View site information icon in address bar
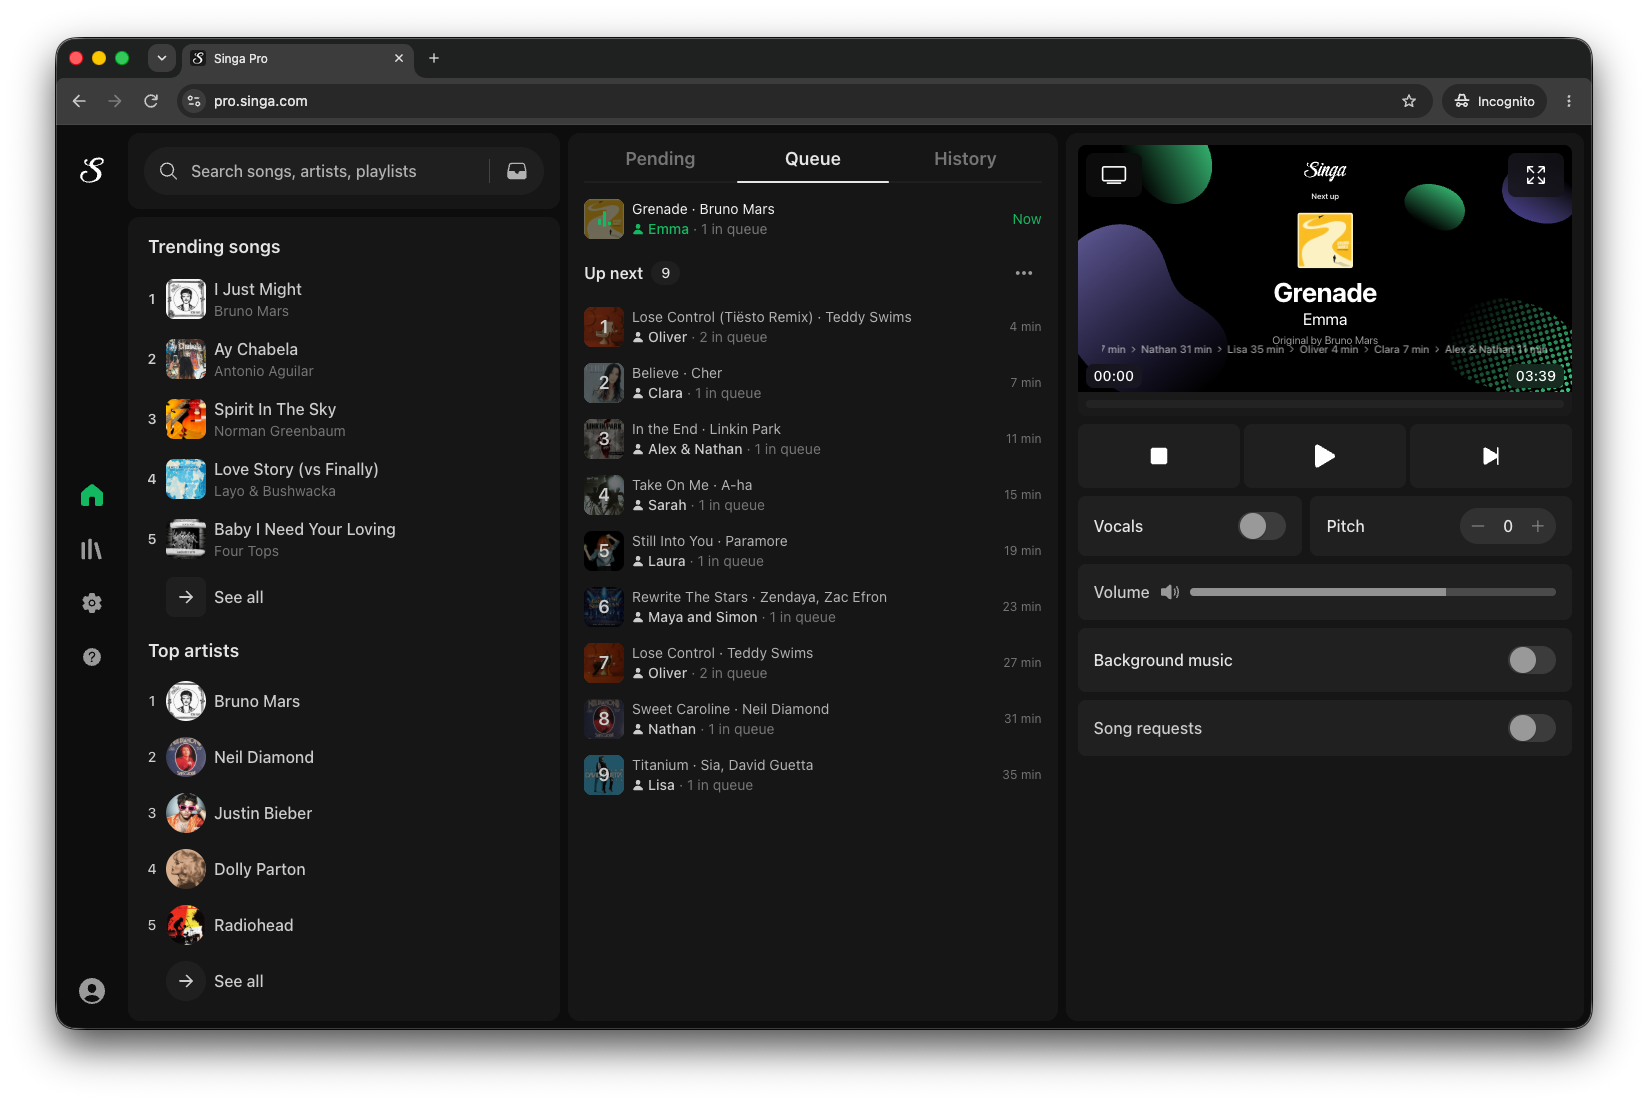This screenshot has height=1103, width=1648. [x=195, y=101]
